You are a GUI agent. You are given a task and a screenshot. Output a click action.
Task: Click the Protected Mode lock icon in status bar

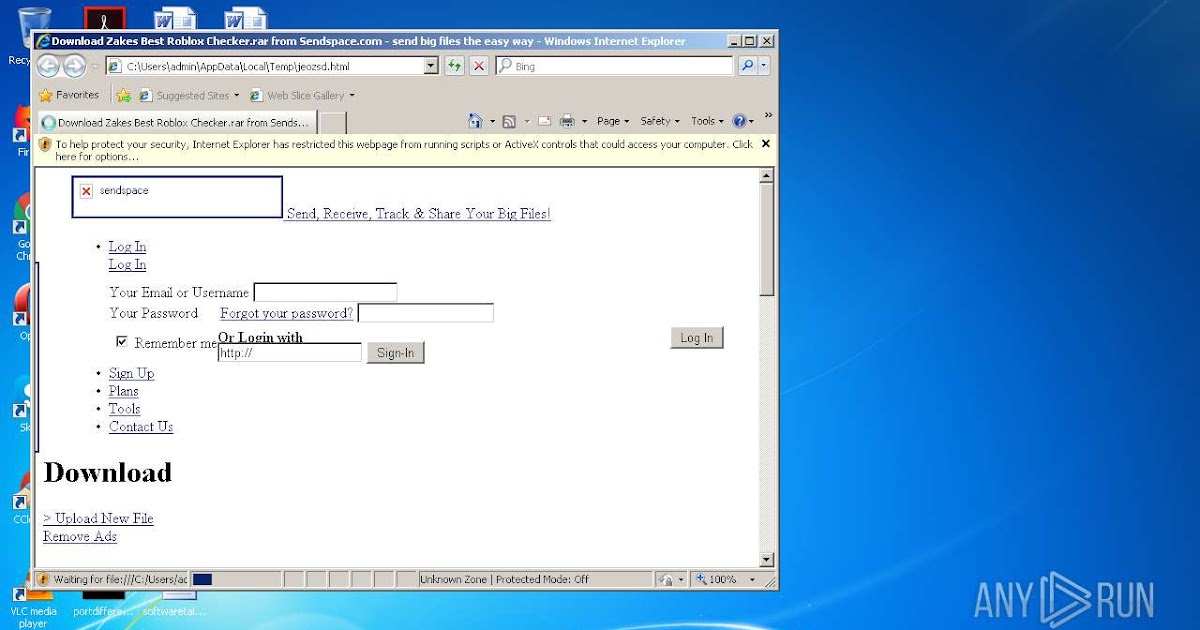point(665,579)
